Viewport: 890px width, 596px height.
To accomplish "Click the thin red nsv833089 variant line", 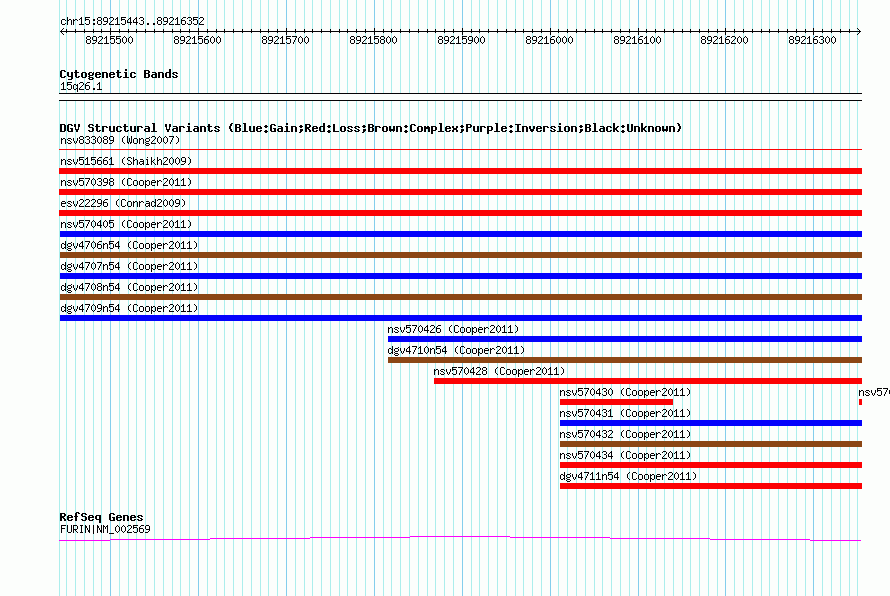I will (460, 149).
